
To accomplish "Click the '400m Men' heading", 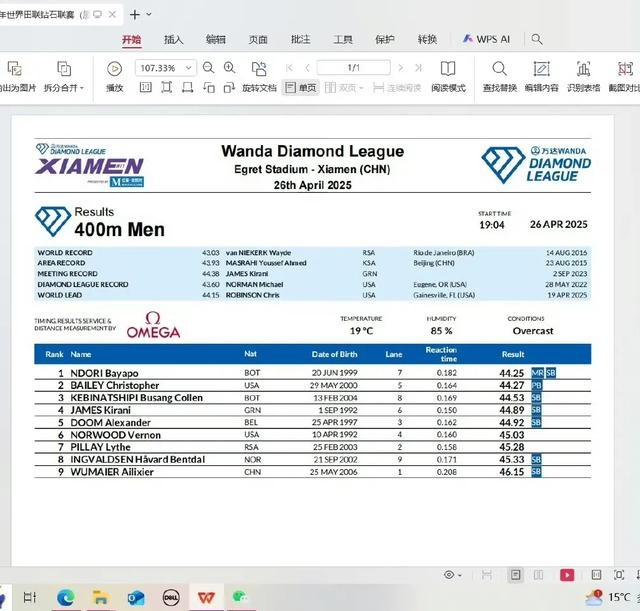I will click(120, 229).
